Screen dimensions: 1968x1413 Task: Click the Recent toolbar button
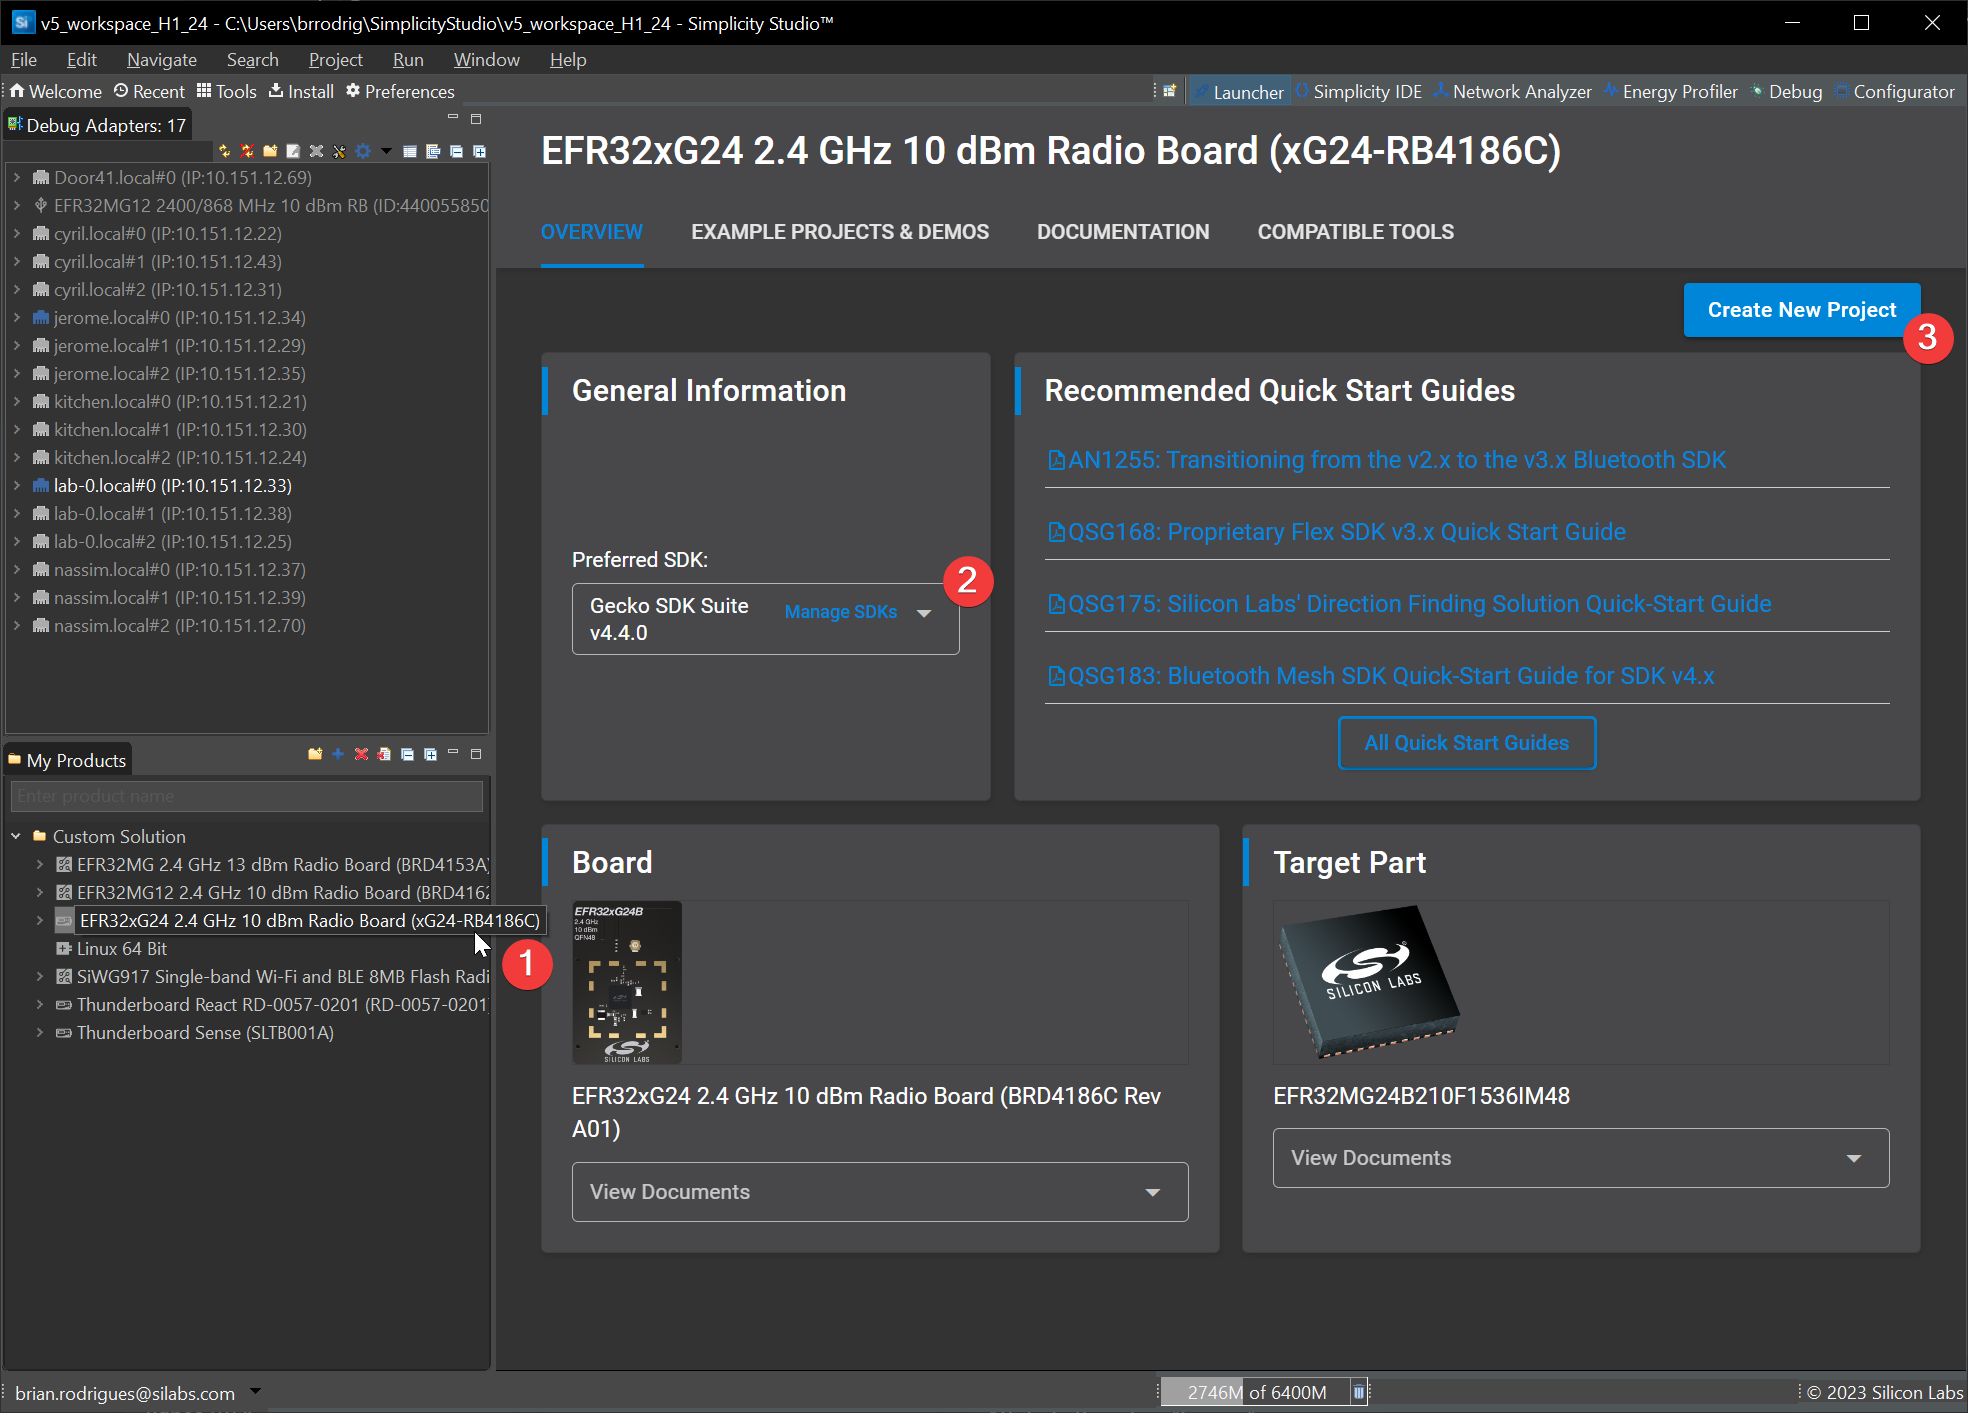tap(149, 92)
